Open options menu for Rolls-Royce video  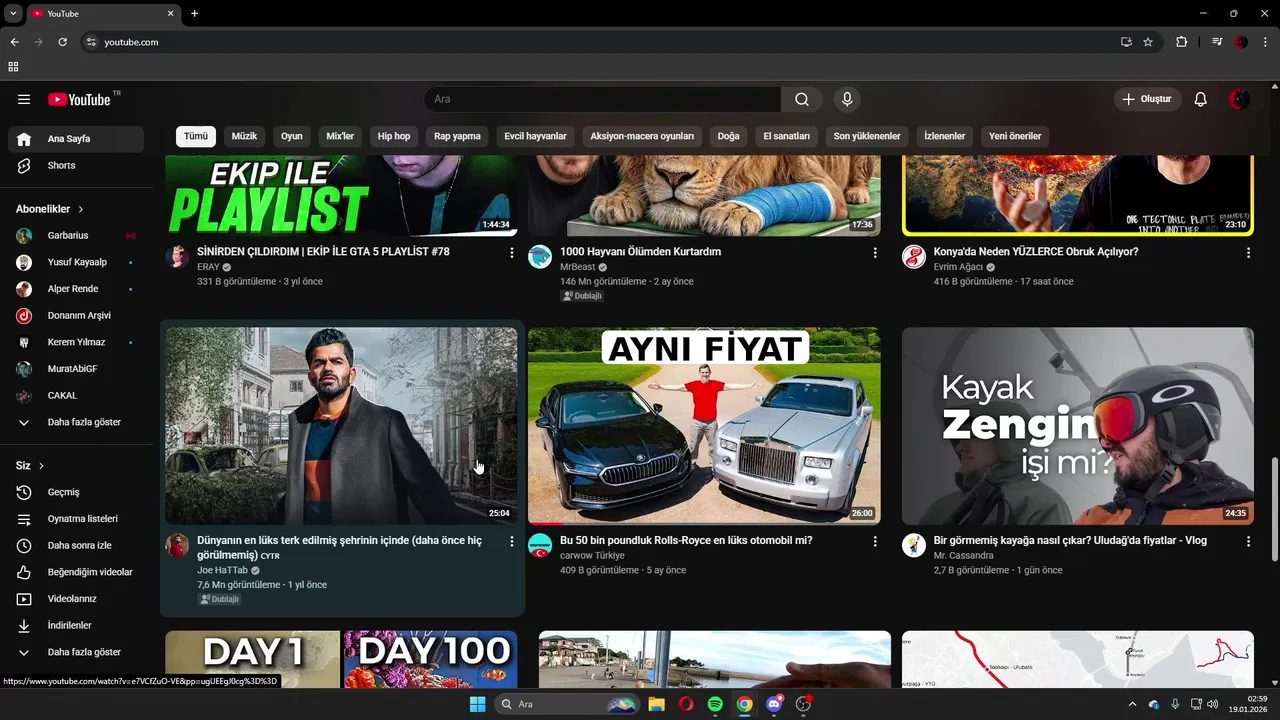pos(875,542)
